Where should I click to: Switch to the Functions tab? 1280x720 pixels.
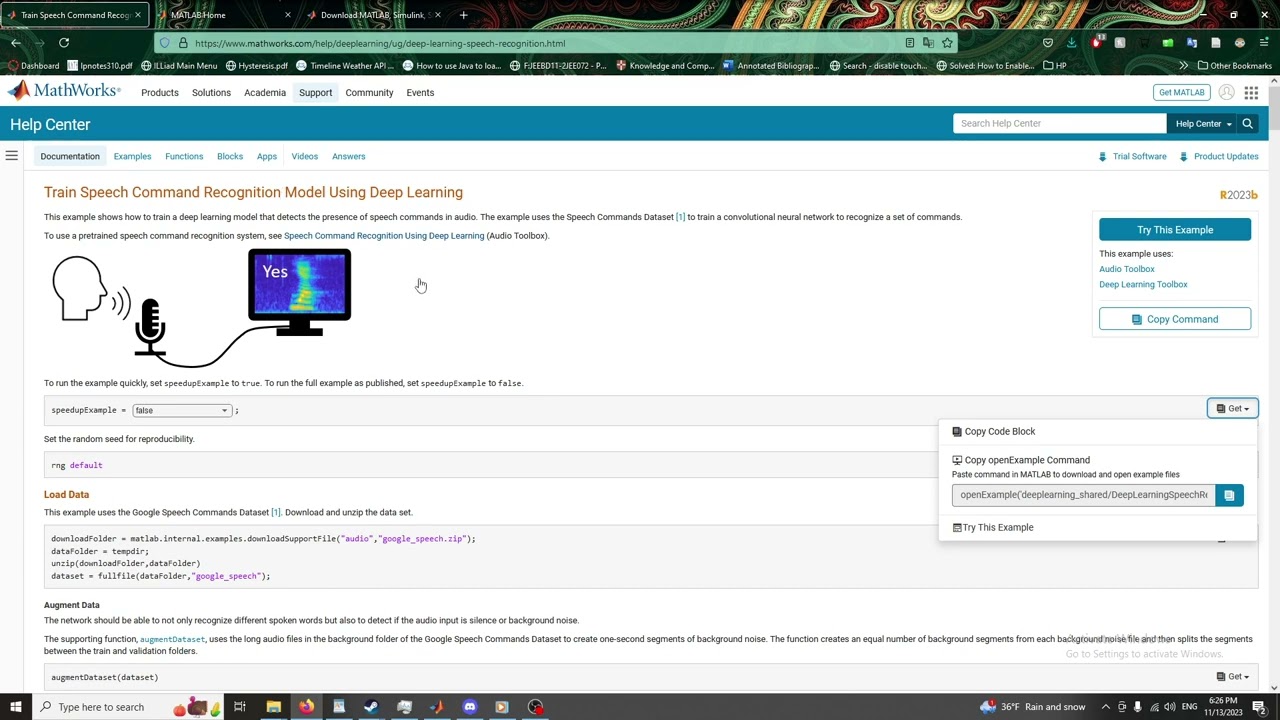pos(184,156)
